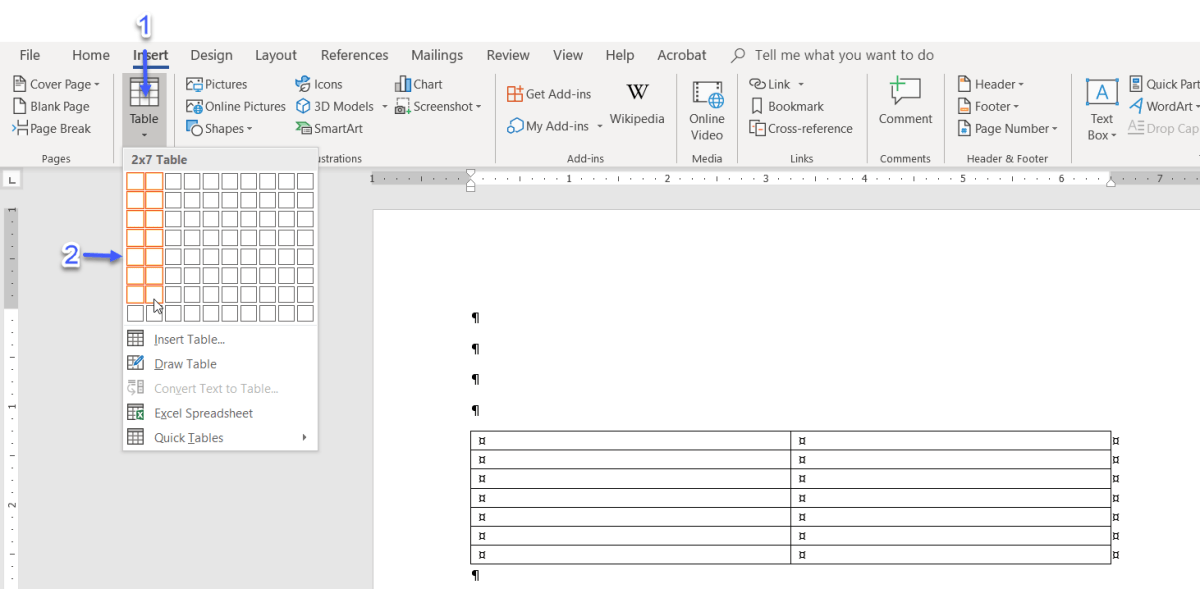
Task: Switch to the Mailings tab
Action: tap(437, 55)
